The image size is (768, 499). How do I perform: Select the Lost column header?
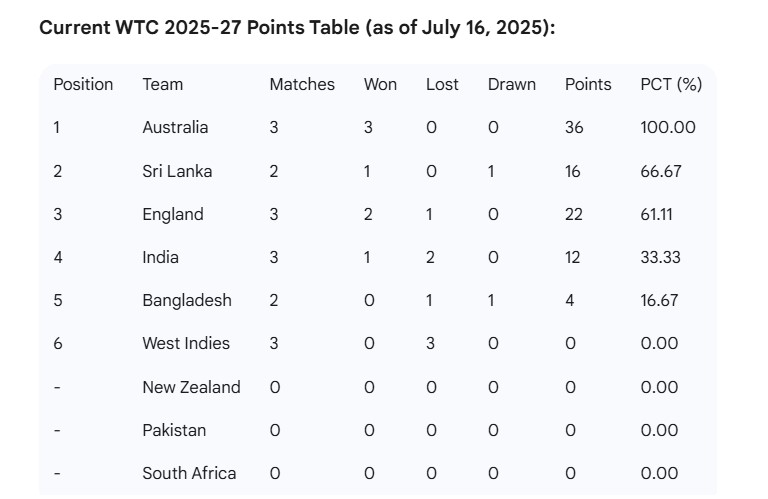[x=442, y=84]
